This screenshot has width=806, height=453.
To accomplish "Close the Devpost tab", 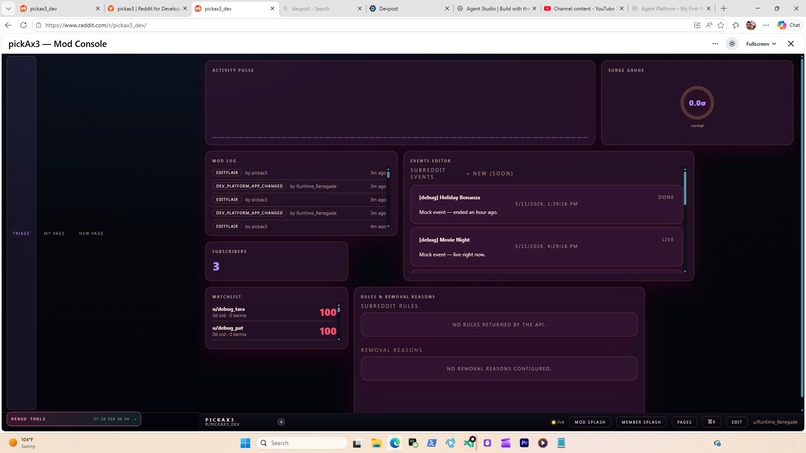I will point(447,8).
